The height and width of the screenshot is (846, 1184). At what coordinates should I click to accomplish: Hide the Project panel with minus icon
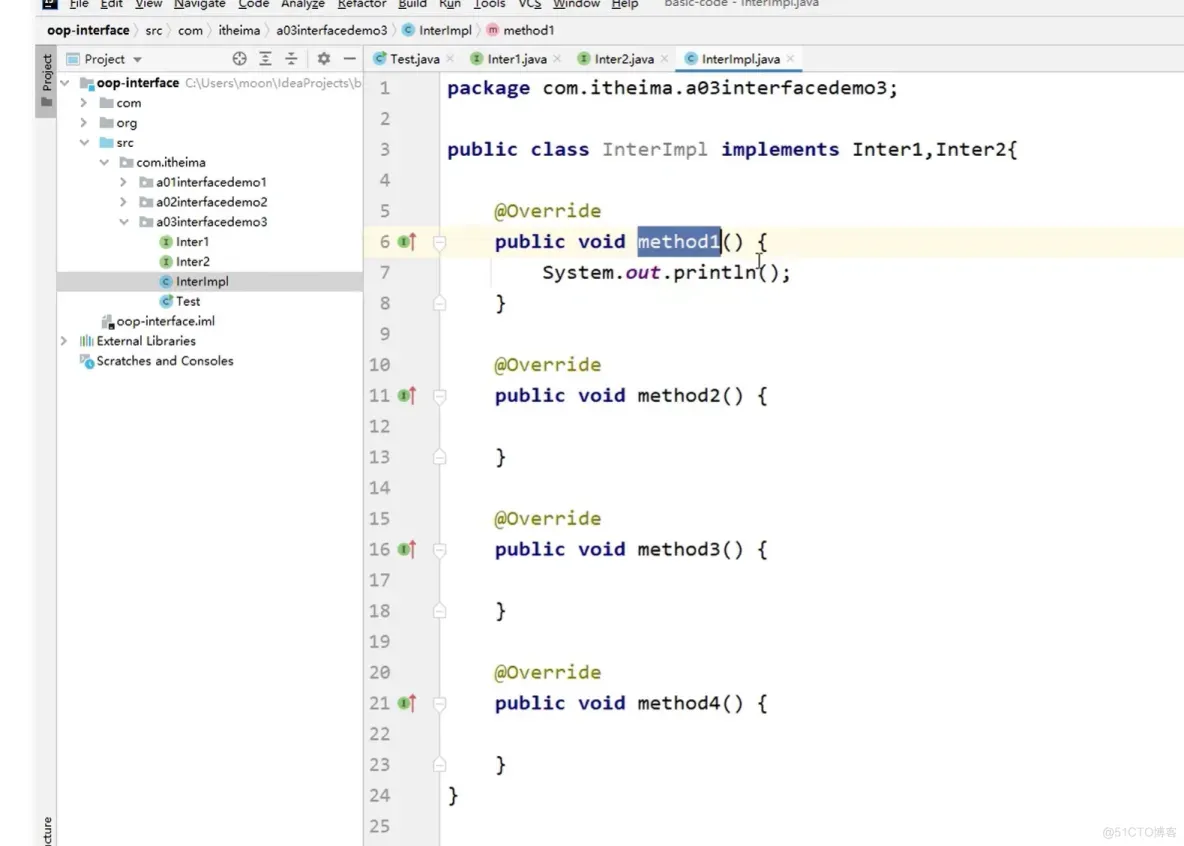click(x=349, y=59)
